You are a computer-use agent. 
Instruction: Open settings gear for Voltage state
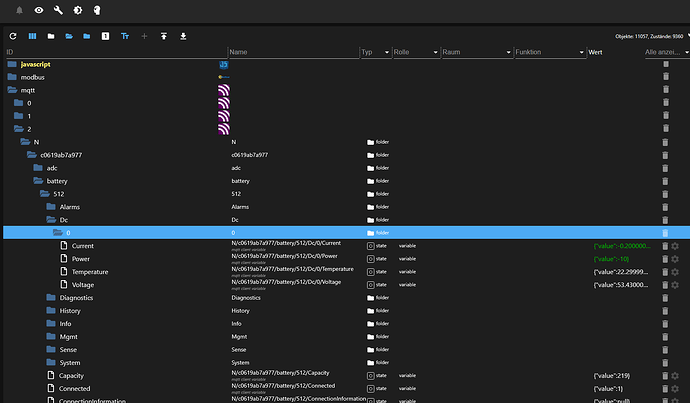click(675, 285)
